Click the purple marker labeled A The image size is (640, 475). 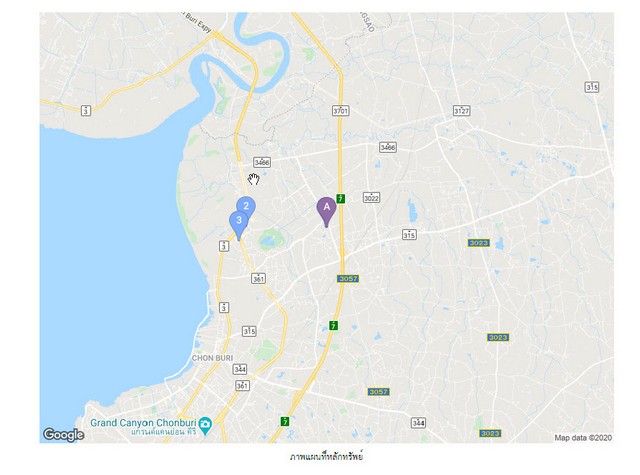coord(326,211)
